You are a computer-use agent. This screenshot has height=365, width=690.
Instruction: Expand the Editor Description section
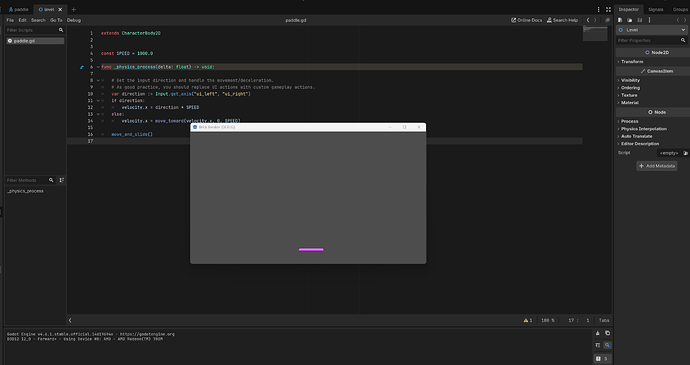(x=640, y=144)
